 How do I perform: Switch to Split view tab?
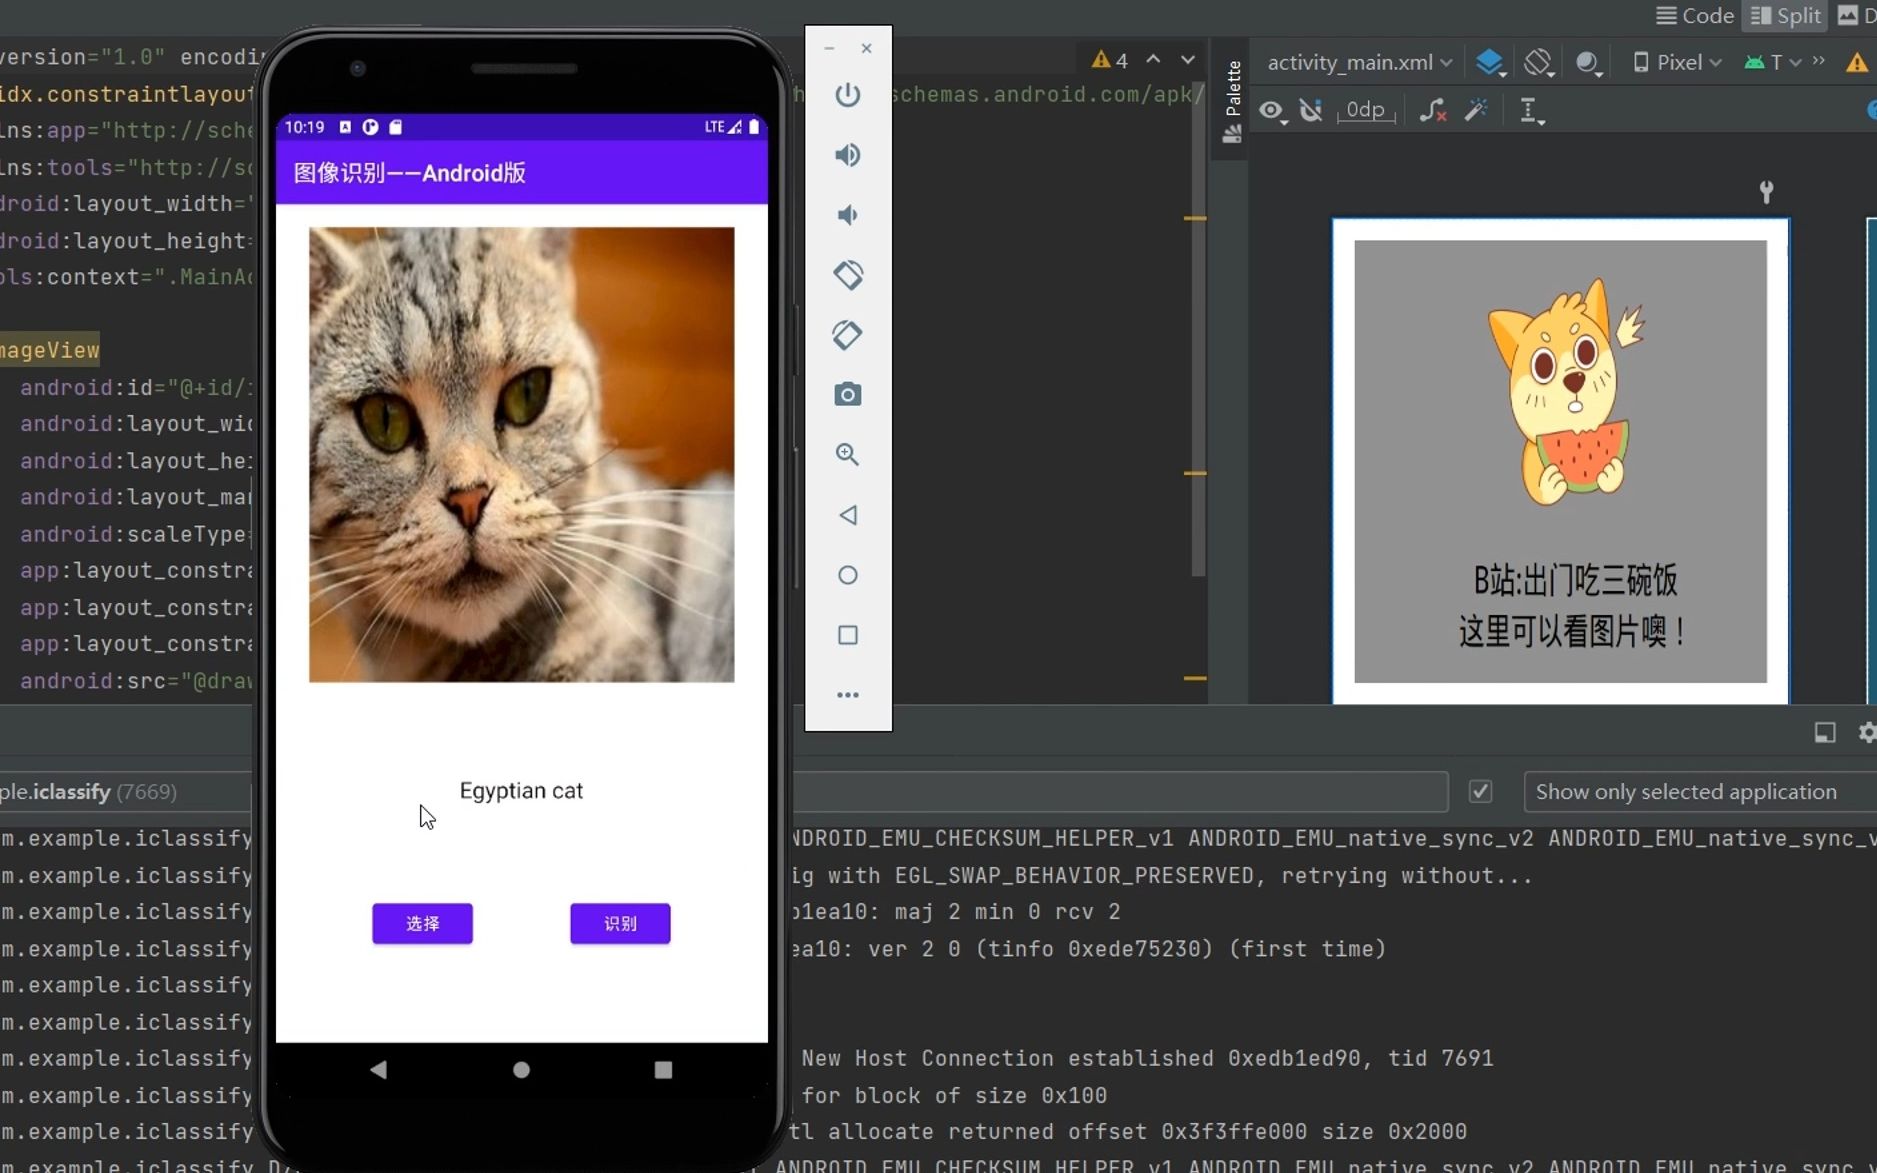pyautogui.click(x=1785, y=15)
